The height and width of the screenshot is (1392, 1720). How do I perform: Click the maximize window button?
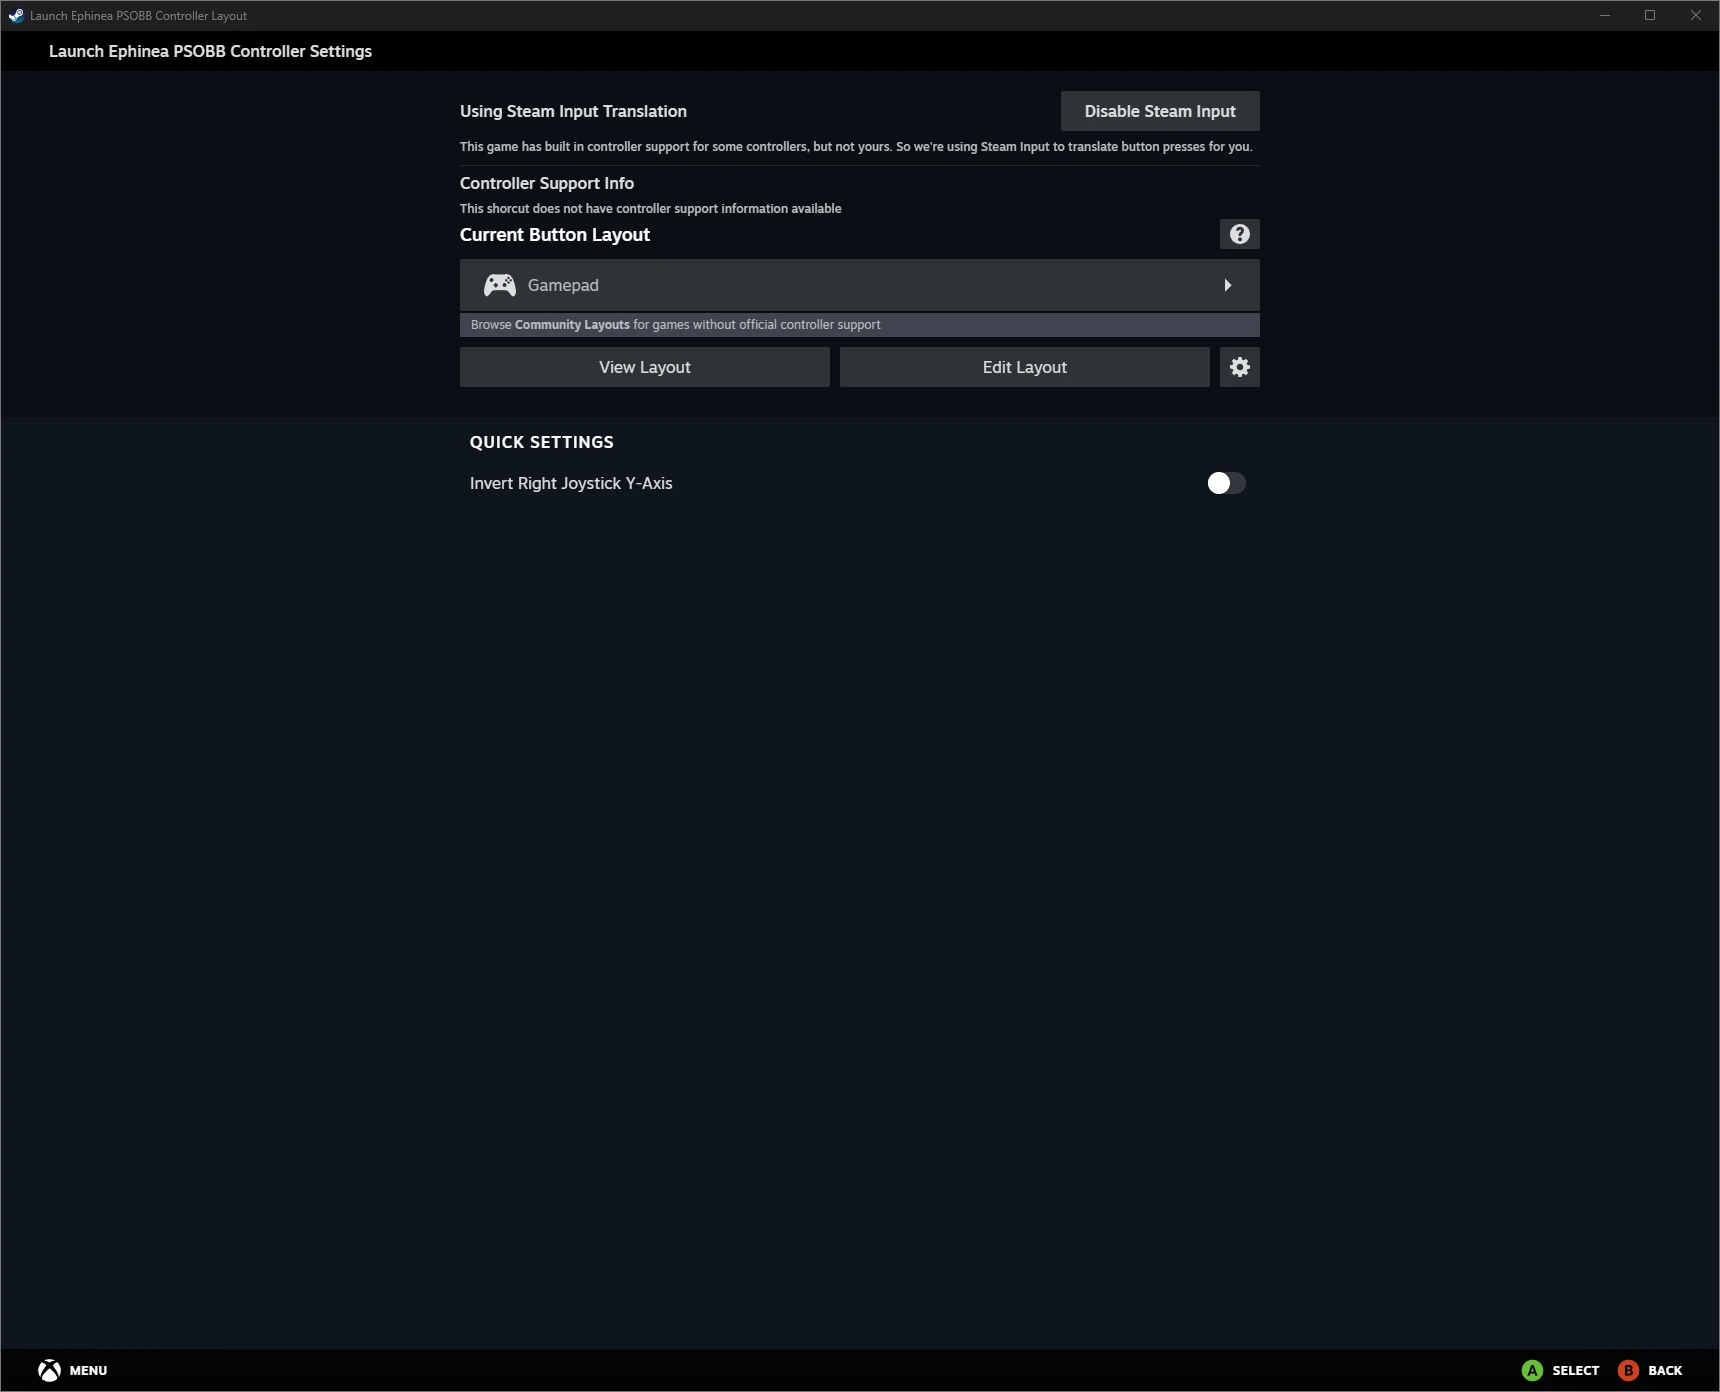point(1650,15)
